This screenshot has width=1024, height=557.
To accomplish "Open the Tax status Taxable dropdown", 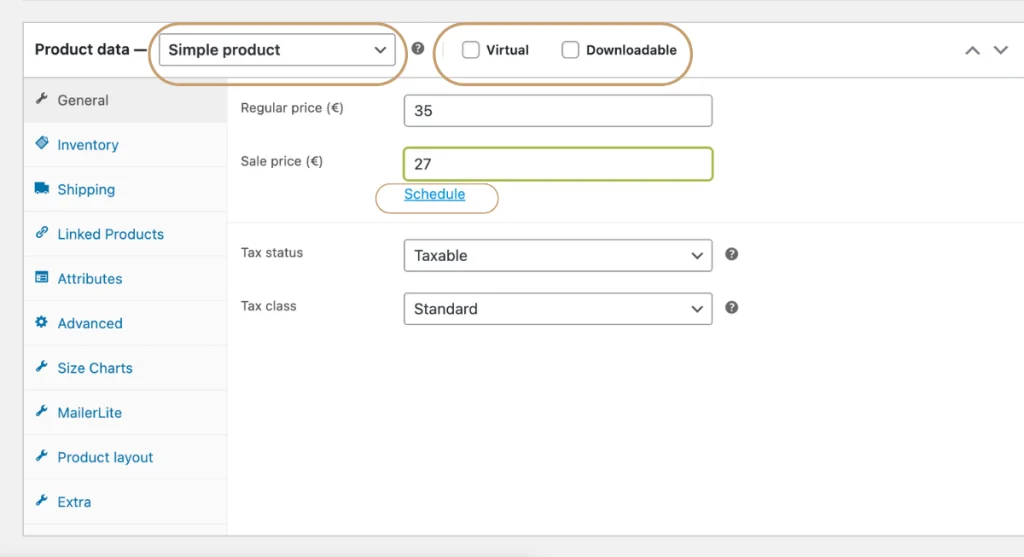I will (558, 255).
